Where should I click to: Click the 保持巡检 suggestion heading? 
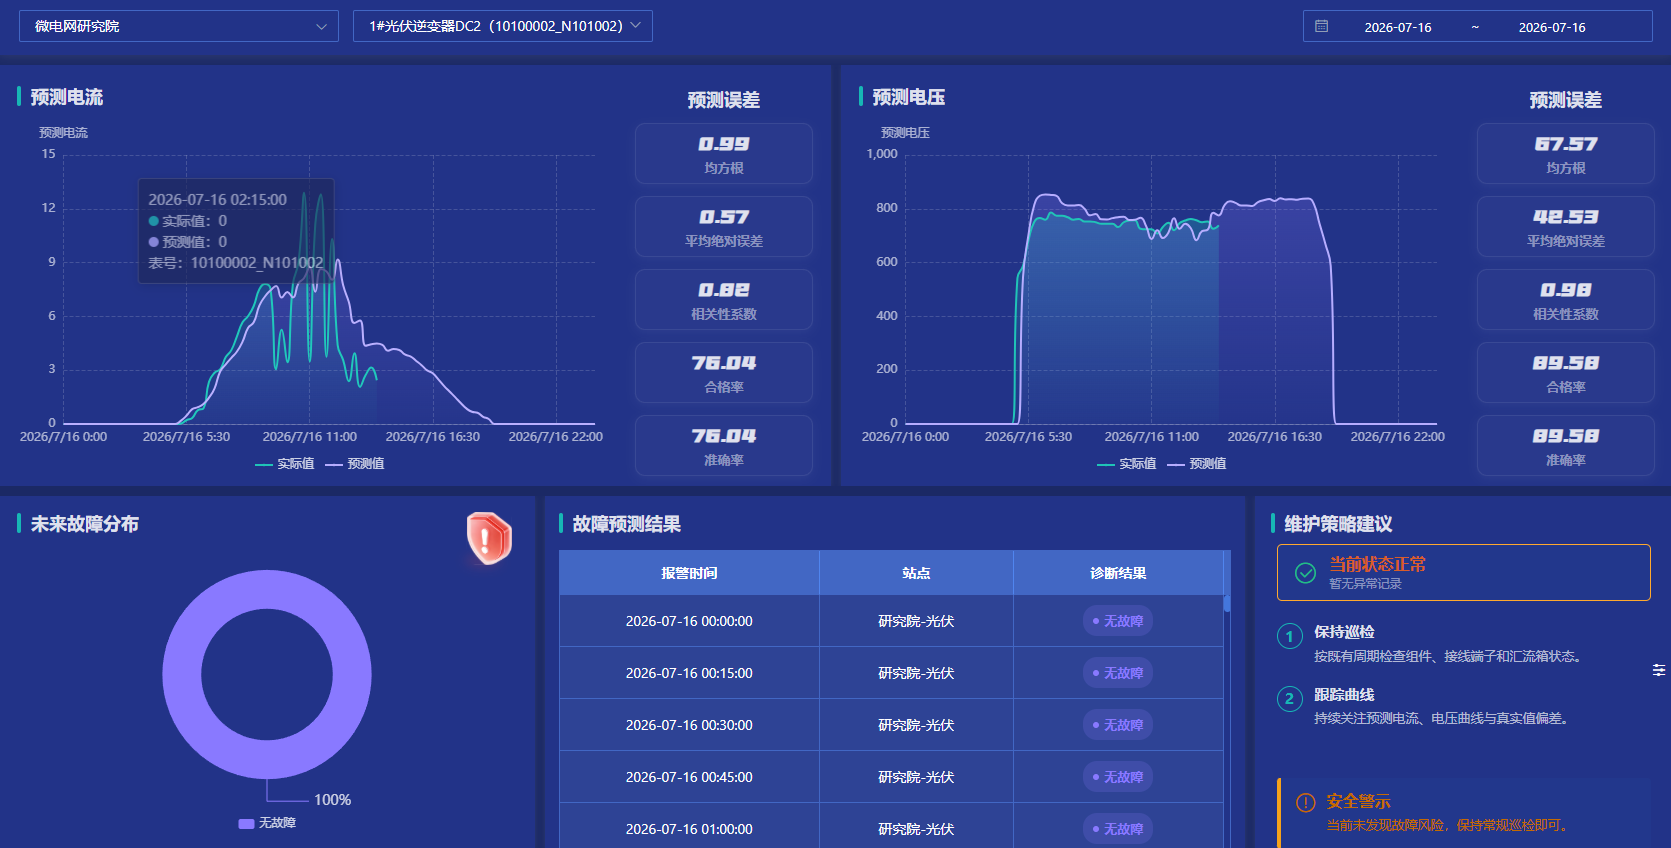click(x=1344, y=632)
